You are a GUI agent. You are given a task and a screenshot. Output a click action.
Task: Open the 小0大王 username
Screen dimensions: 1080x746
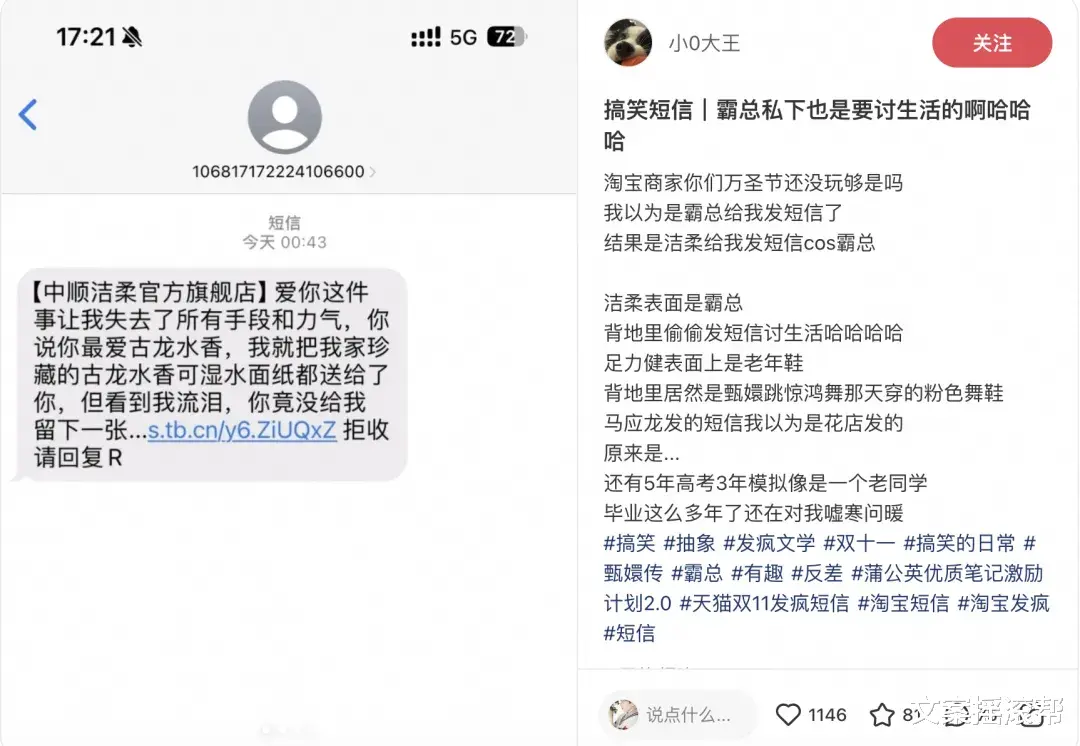point(704,43)
